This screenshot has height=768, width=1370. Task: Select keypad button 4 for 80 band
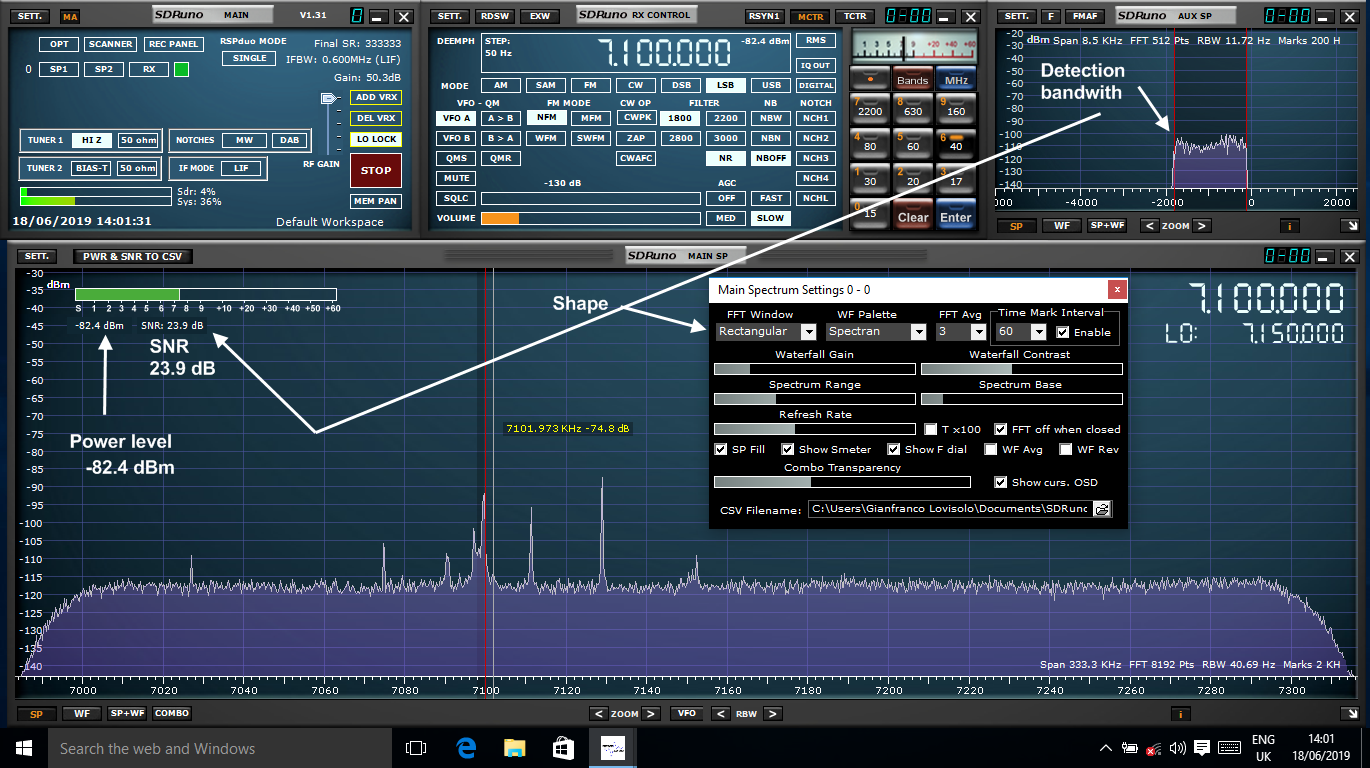pyautogui.click(x=869, y=142)
